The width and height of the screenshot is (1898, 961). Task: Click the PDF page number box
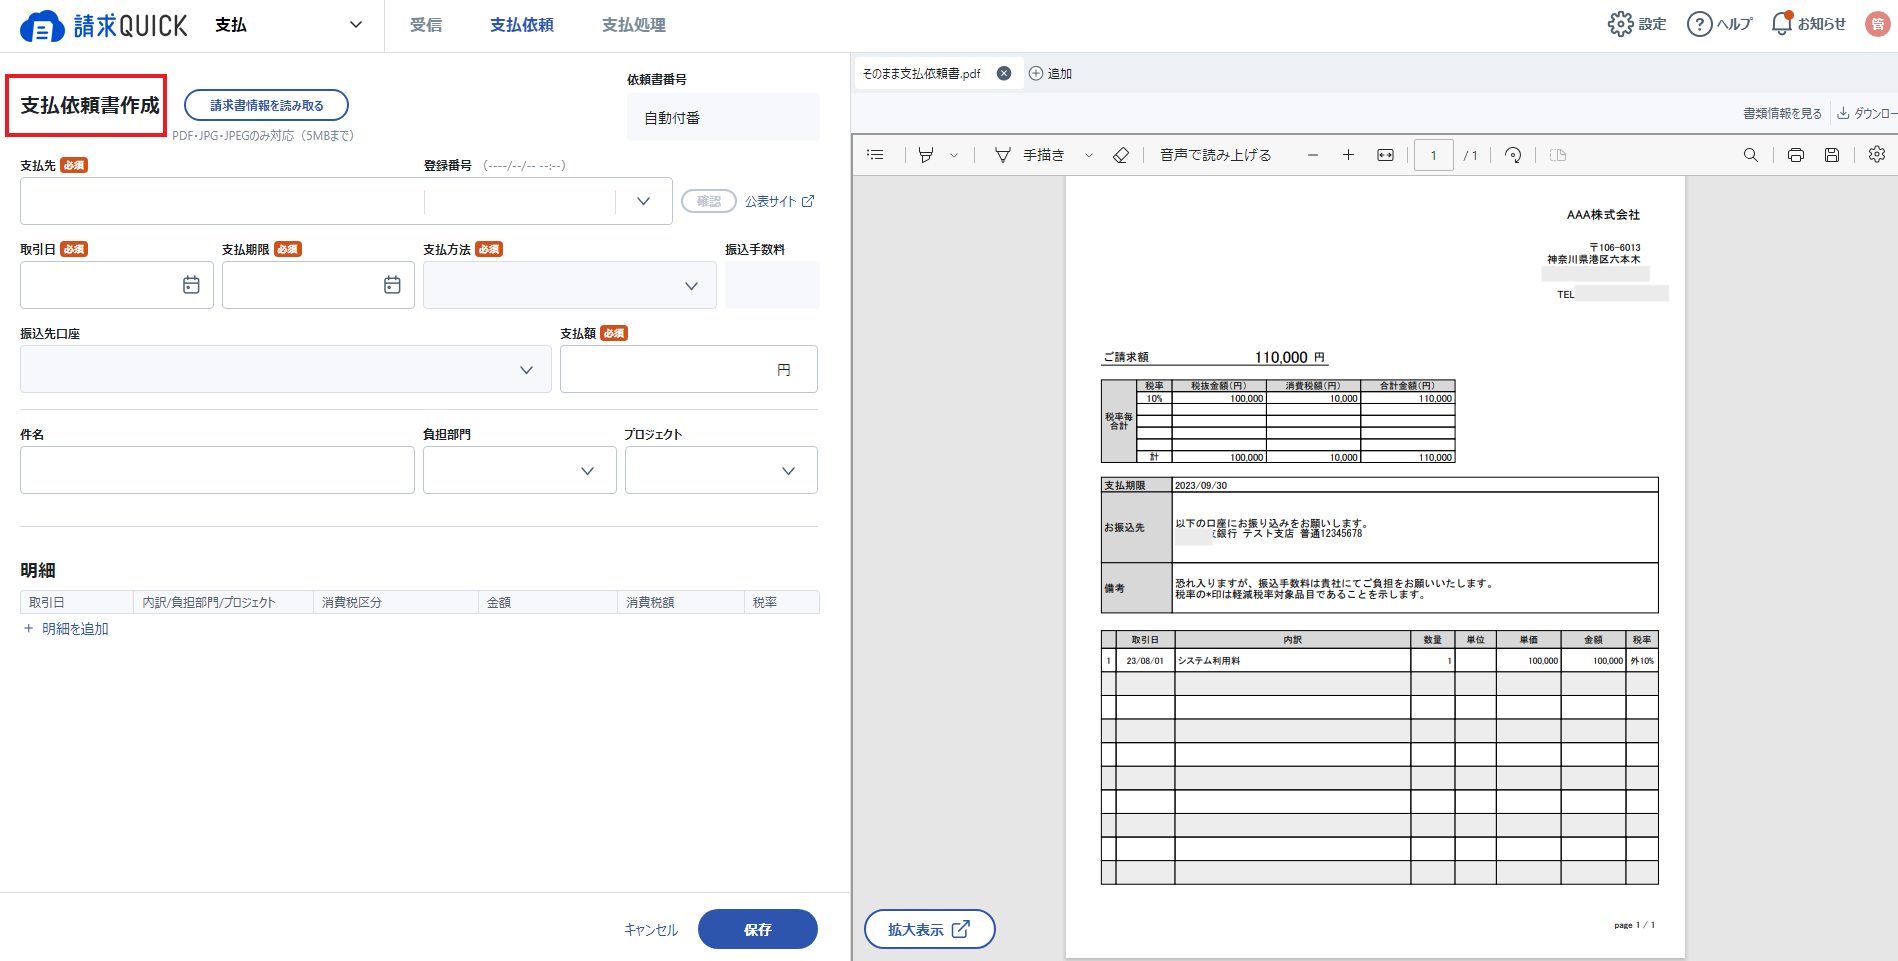coord(1434,155)
